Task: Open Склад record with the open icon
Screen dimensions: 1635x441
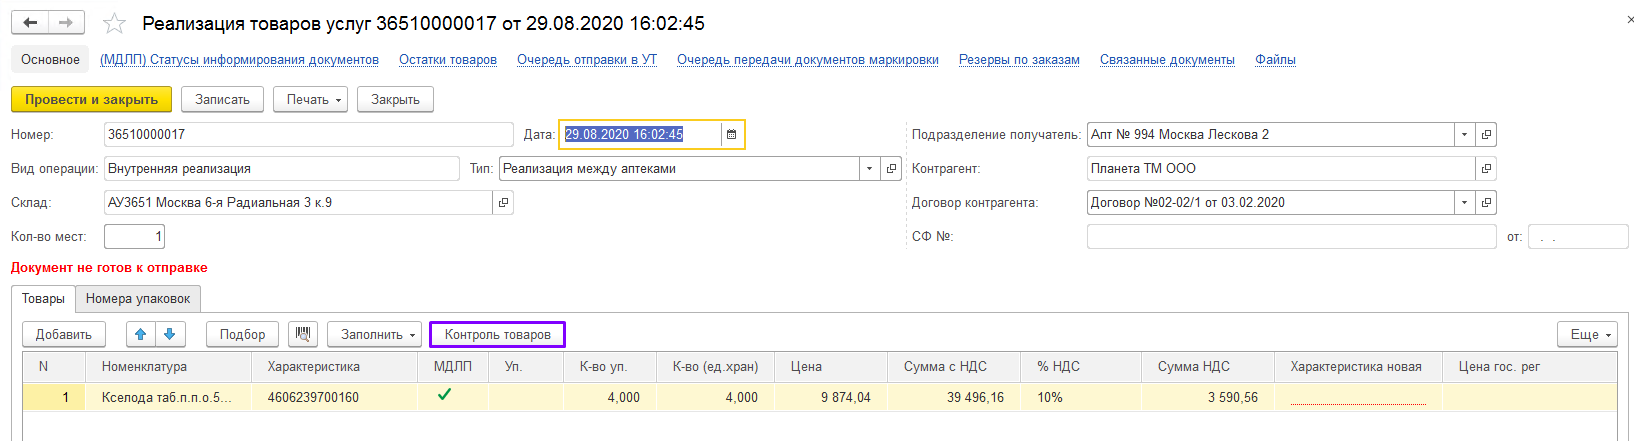Action: click(x=503, y=203)
